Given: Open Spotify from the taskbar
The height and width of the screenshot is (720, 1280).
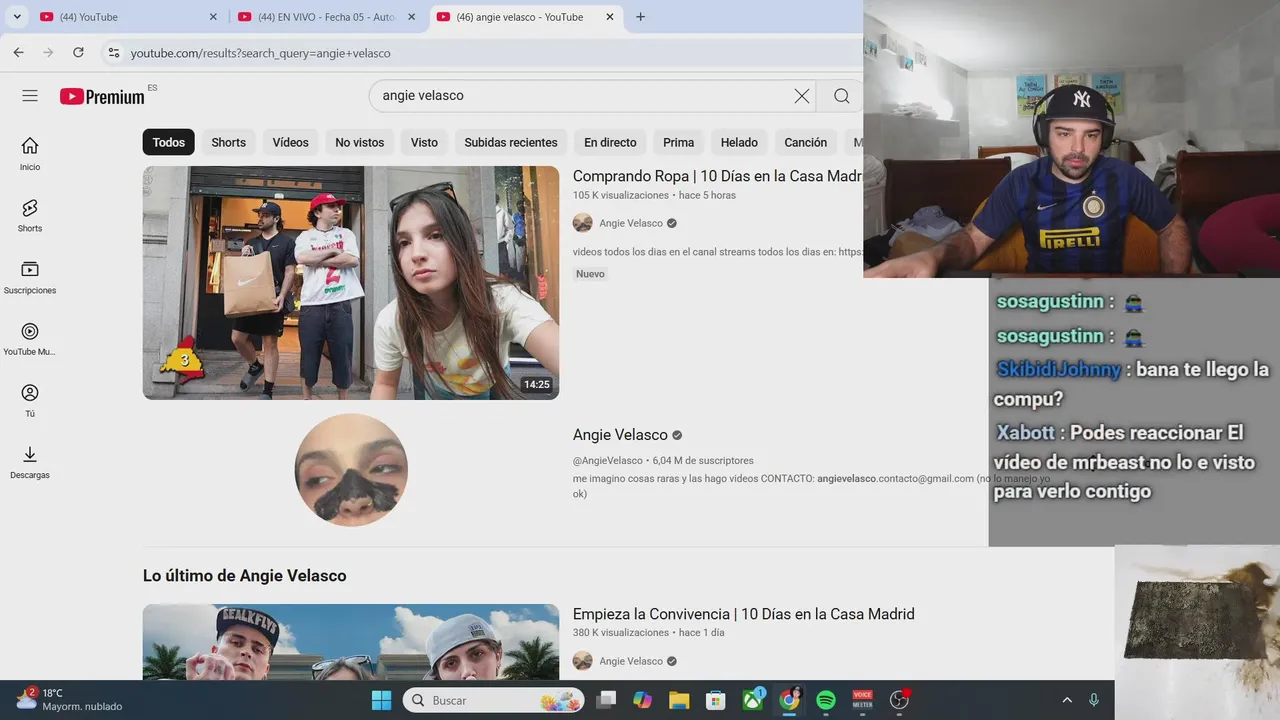Looking at the screenshot, I should point(826,700).
